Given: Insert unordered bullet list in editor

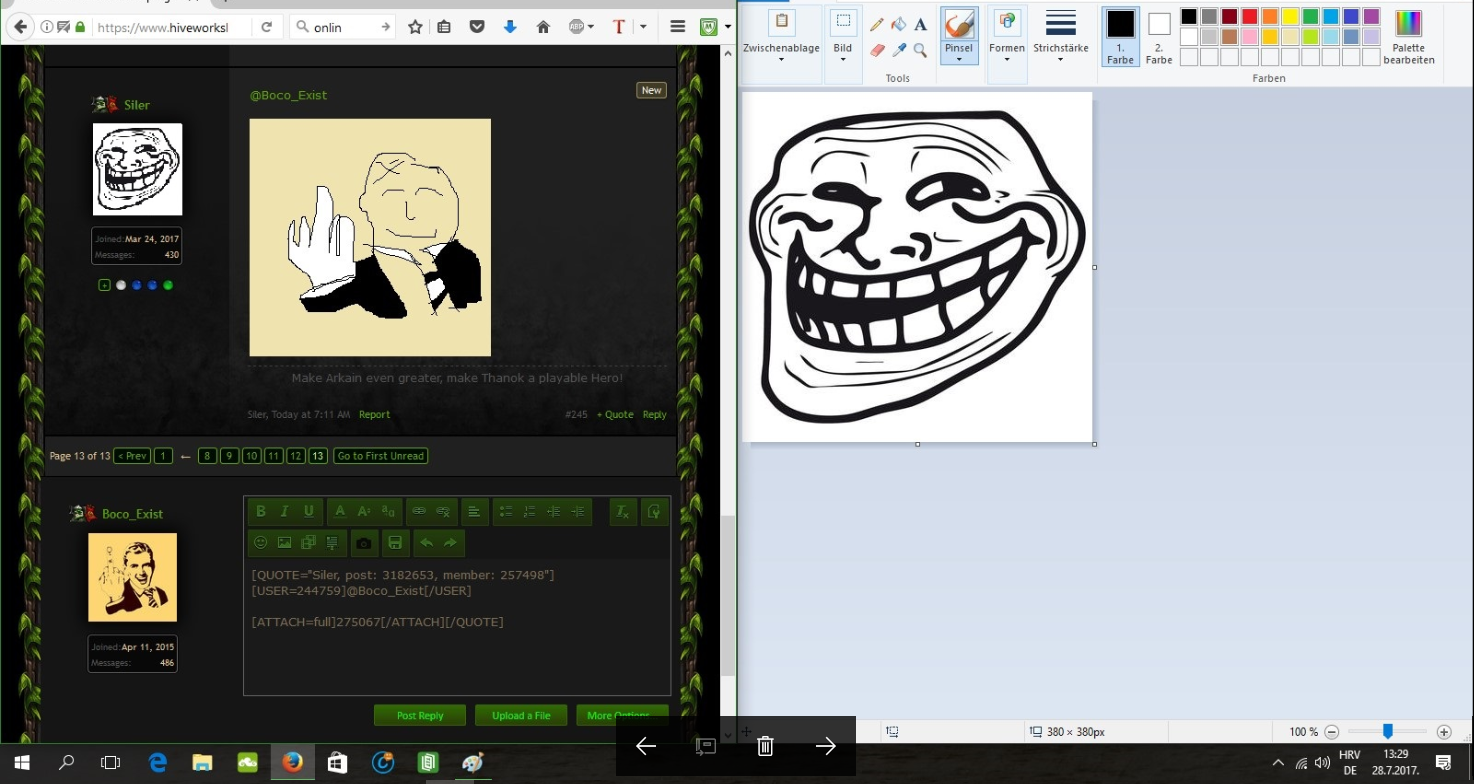Looking at the screenshot, I should tap(506, 511).
